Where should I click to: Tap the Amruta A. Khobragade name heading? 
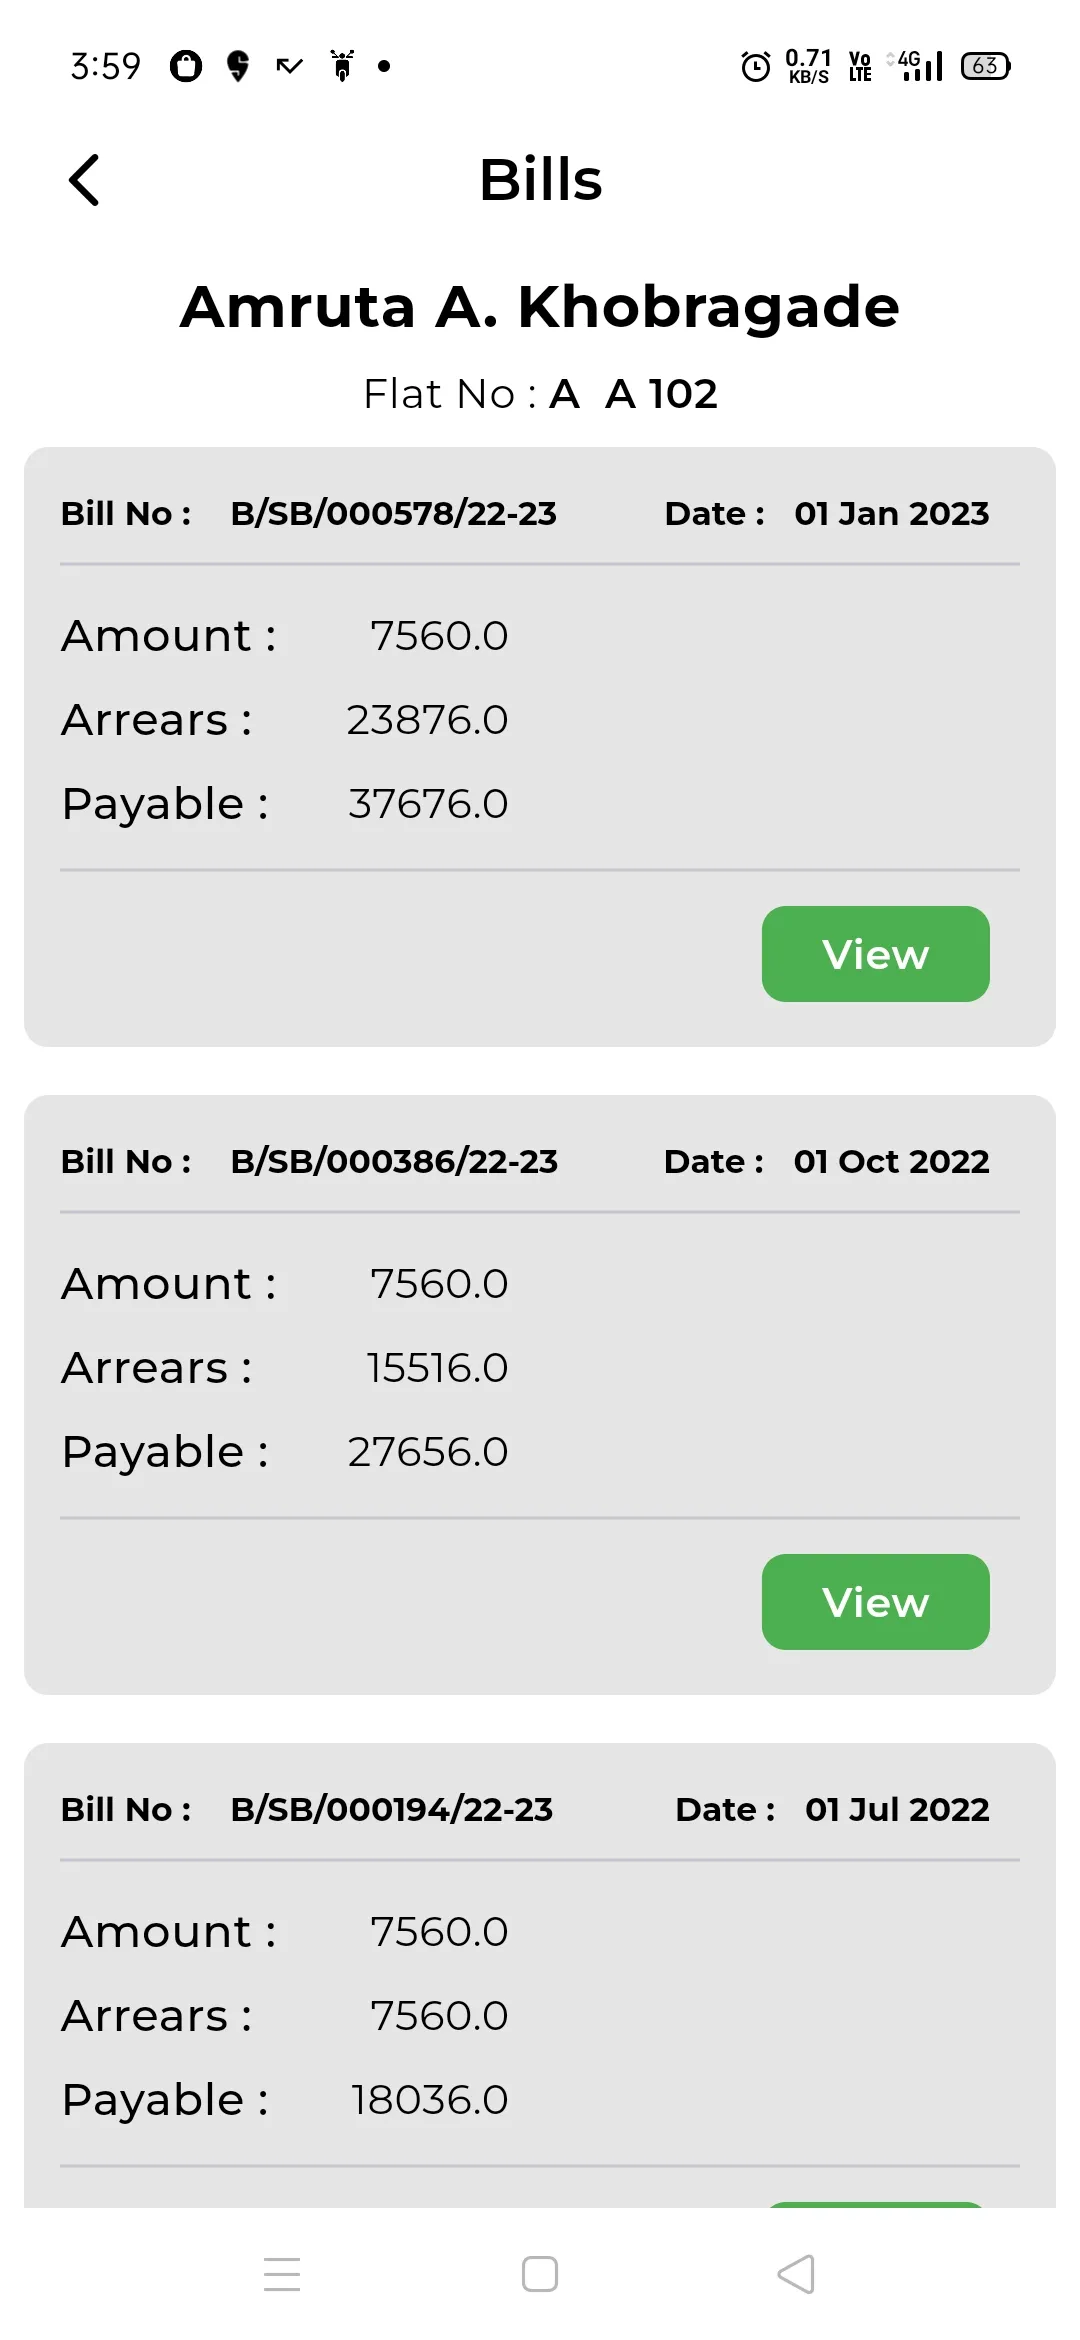(540, 306)
